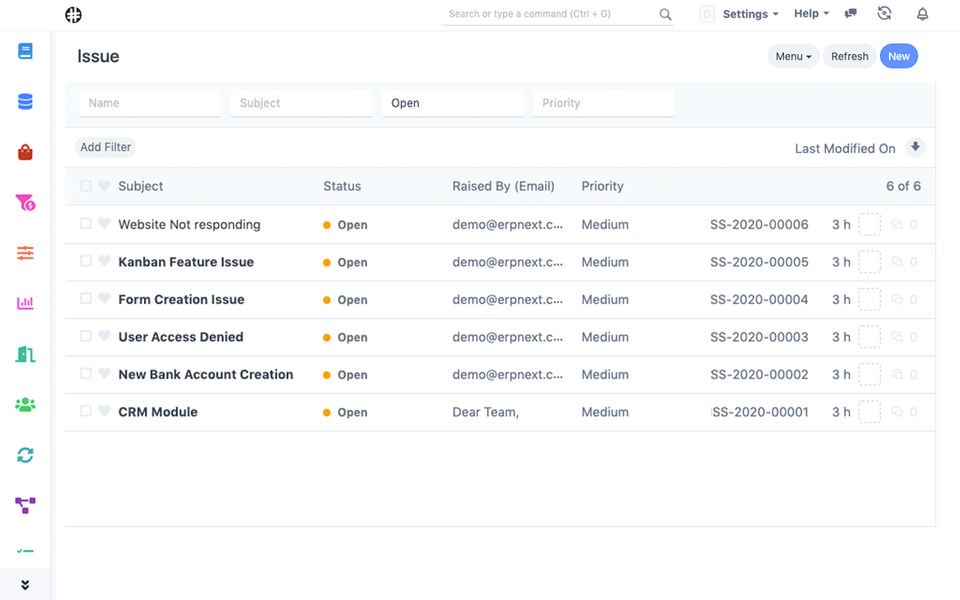
Task: Click the green people group sidebar icon
Action: tap(25, 404)
